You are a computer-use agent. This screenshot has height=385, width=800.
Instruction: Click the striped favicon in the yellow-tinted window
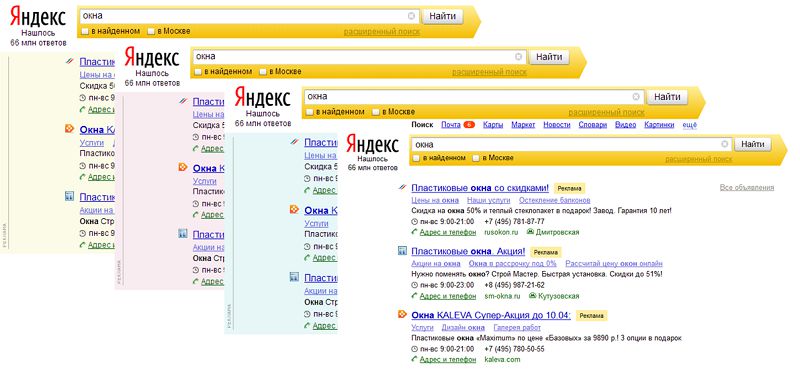click(x=70, y=62)
